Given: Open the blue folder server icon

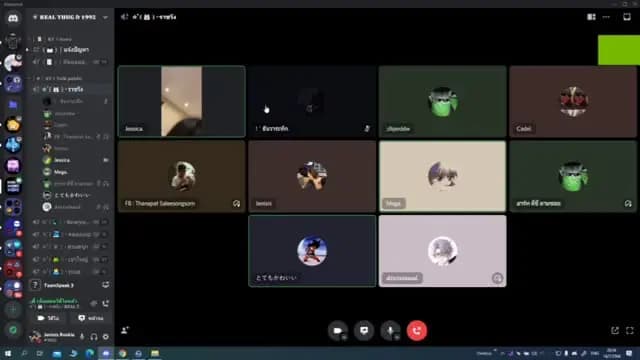Looking at the screenshot, I should click(x=13, y=104).
